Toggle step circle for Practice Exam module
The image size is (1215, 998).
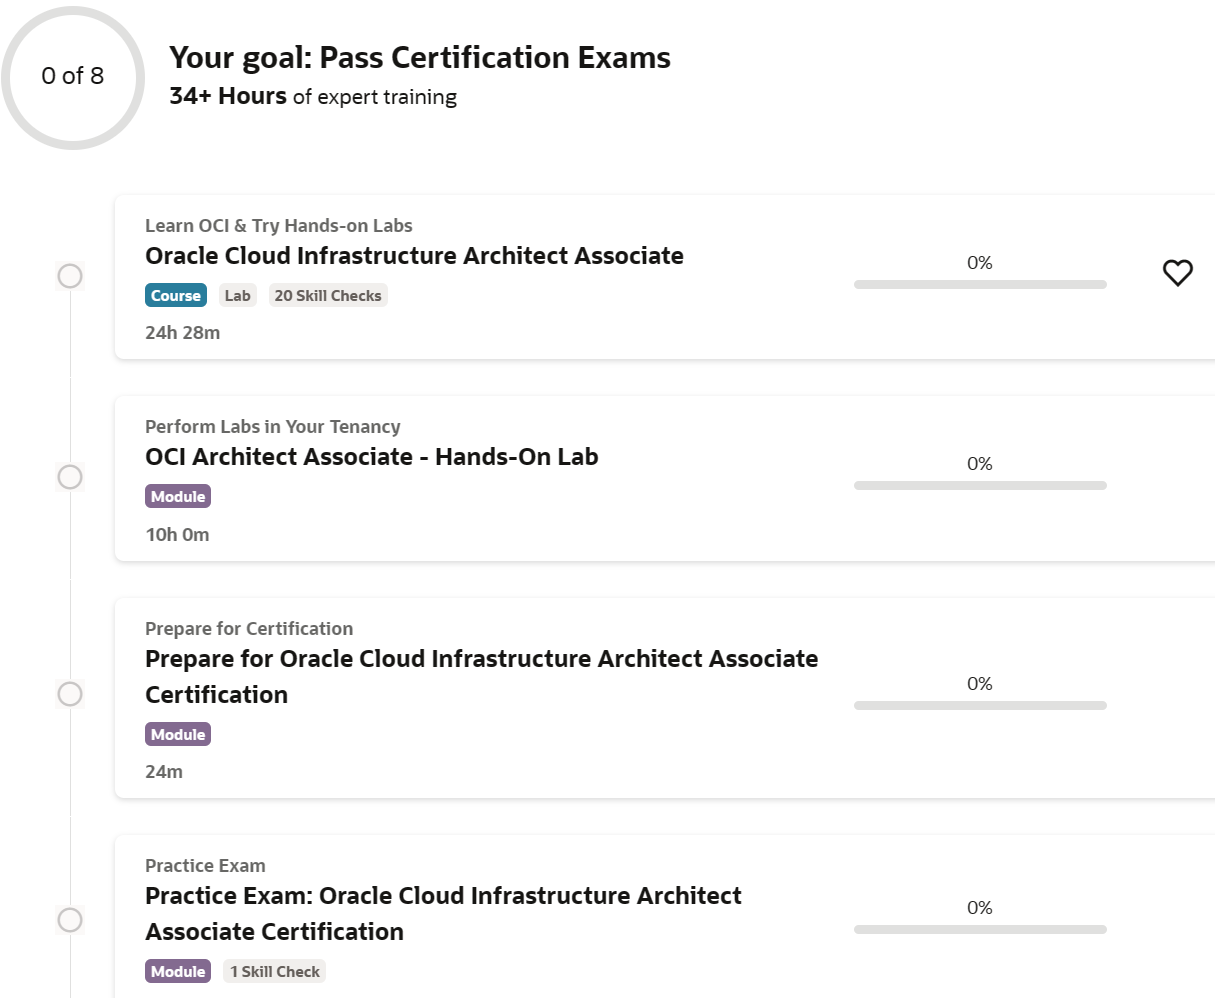coord(70,920)
